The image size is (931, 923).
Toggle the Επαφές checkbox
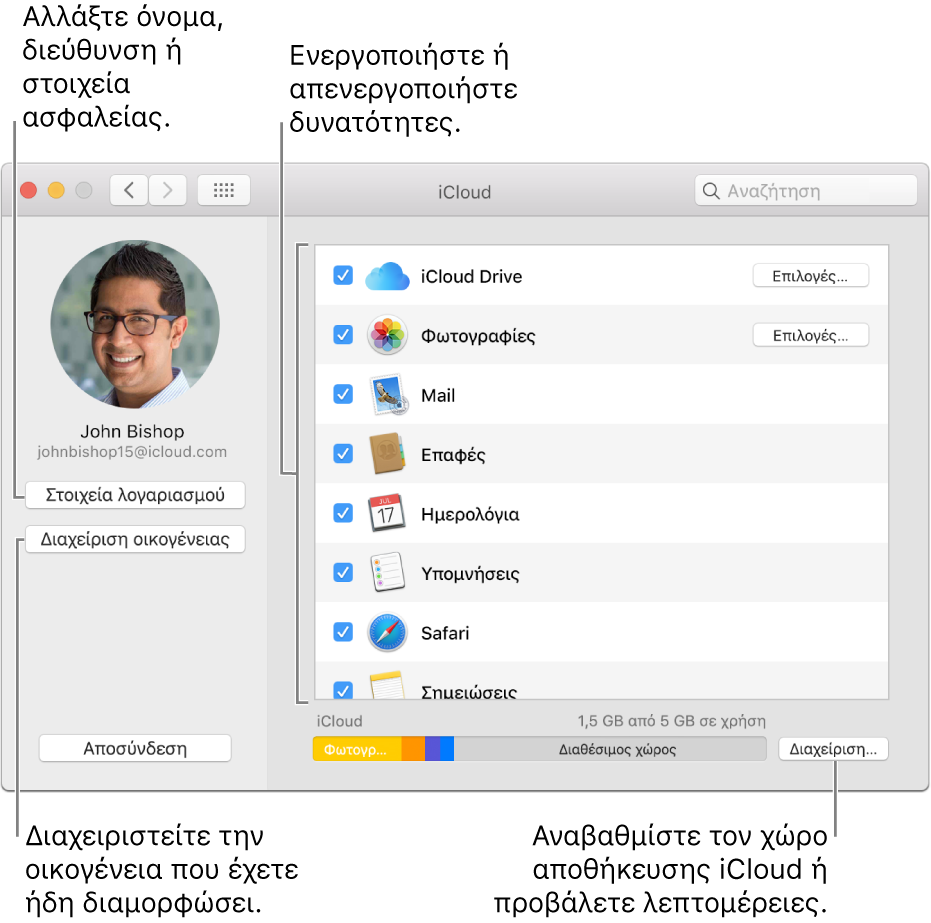click(343, 453)
